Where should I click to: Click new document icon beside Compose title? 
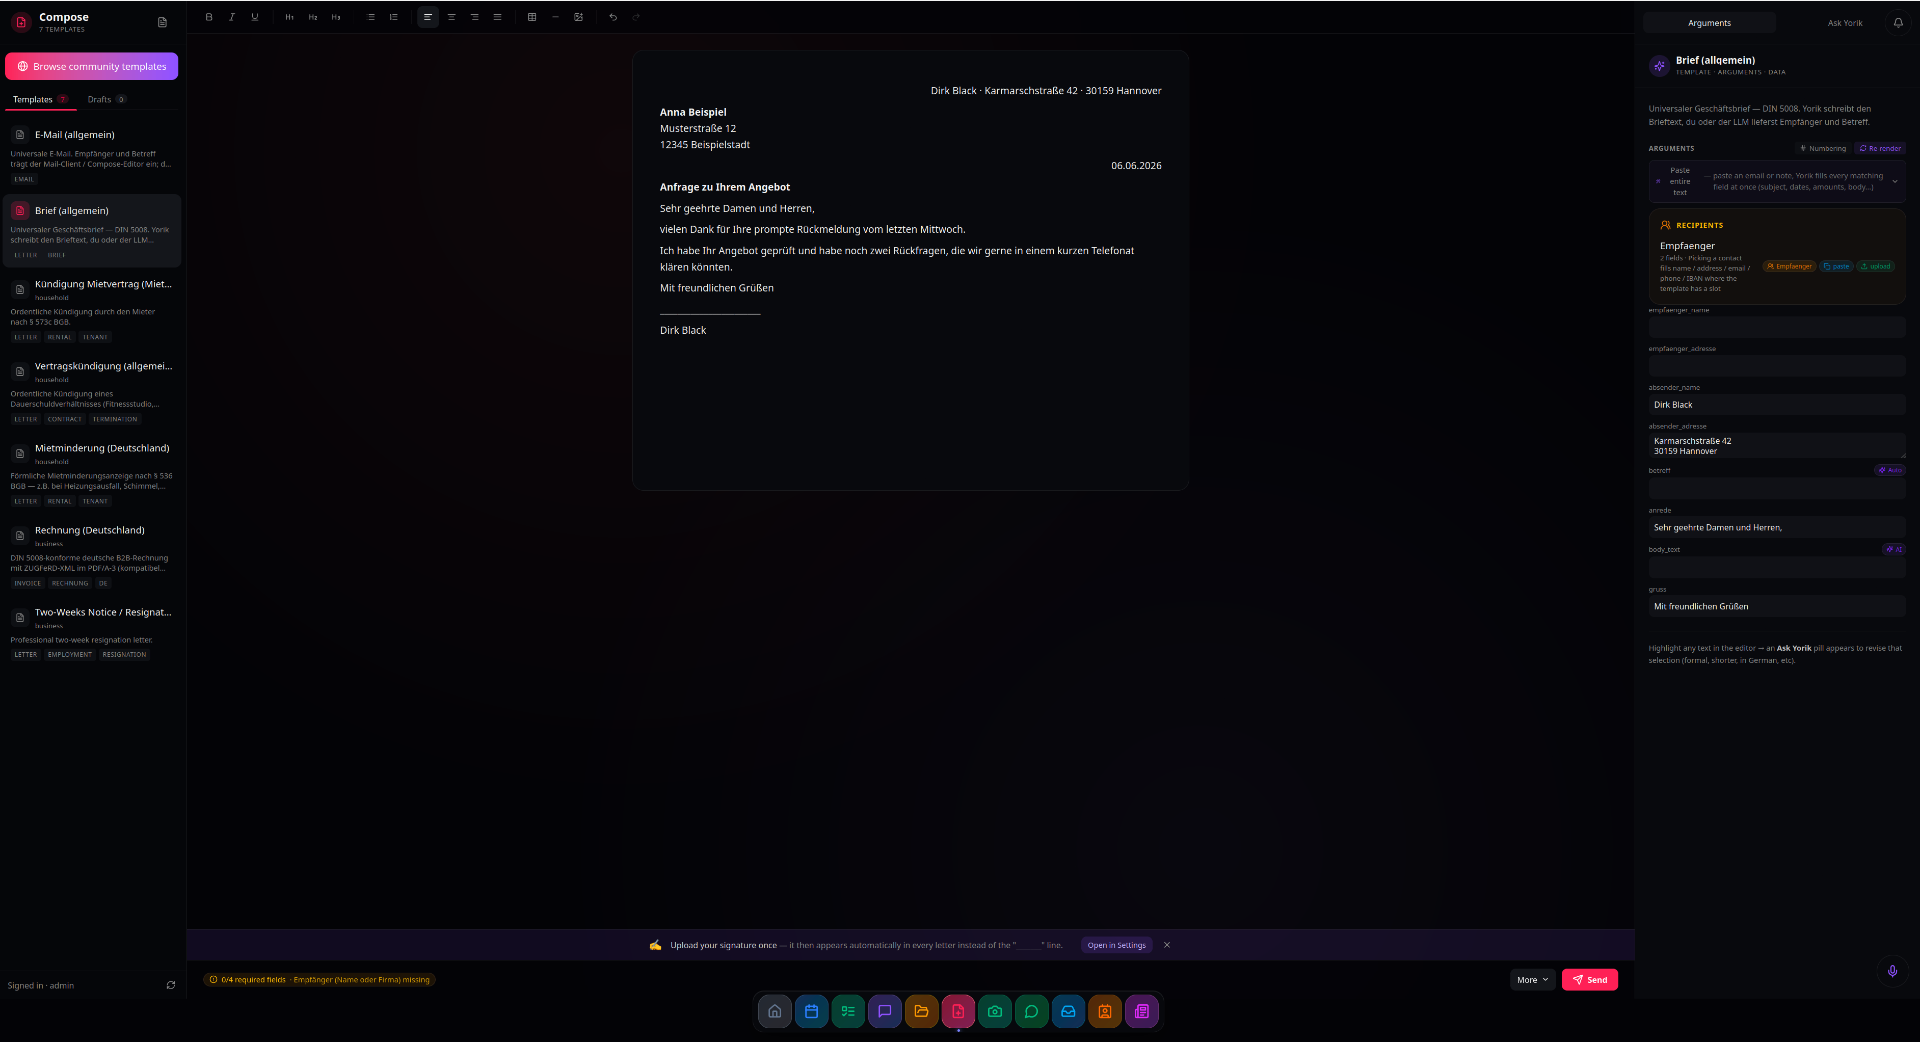point(163,22)
